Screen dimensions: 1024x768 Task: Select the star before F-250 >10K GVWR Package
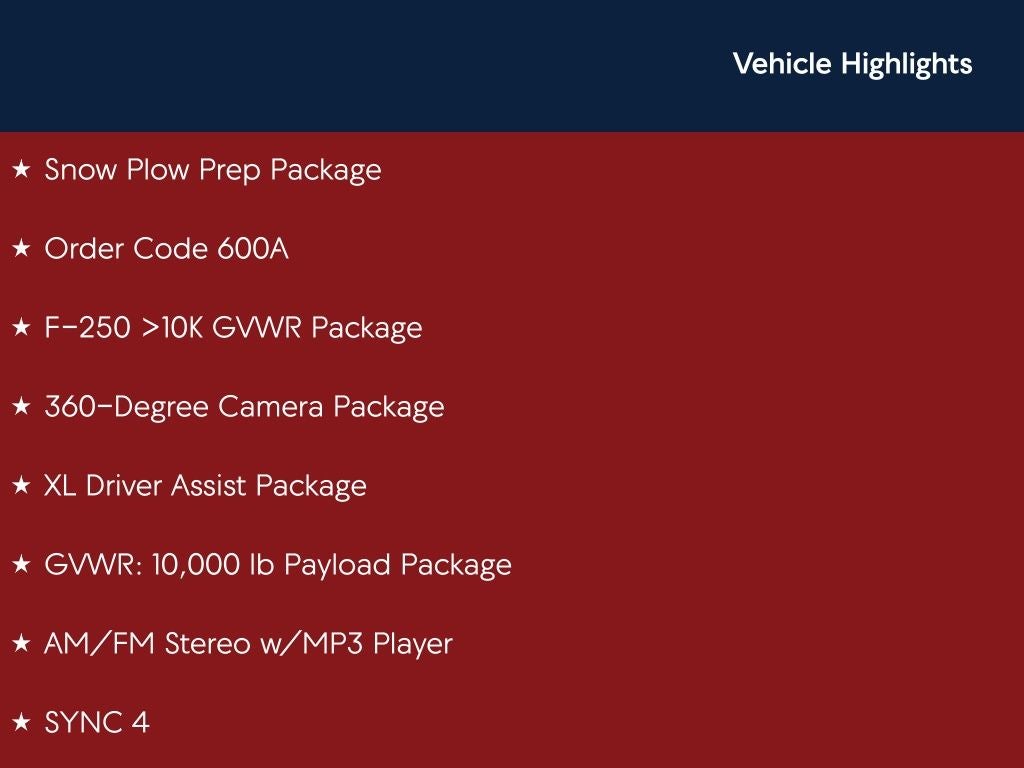(x=21, y=328)
